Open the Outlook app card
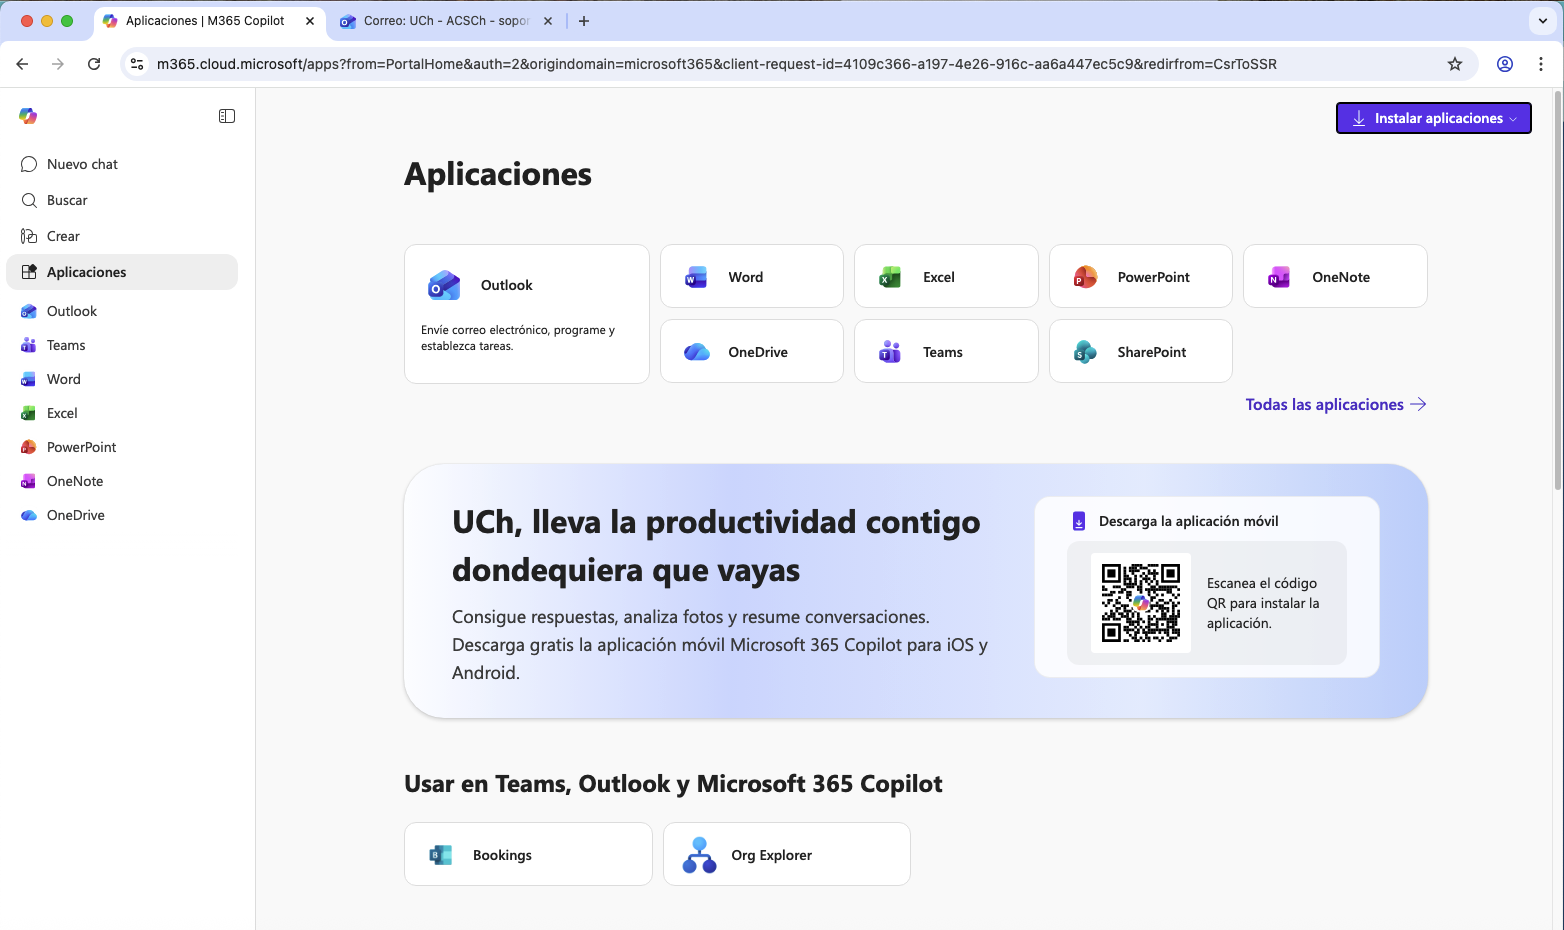Image resolution: width=1564 pixels, height=930 pixels. tap(527, 314)
